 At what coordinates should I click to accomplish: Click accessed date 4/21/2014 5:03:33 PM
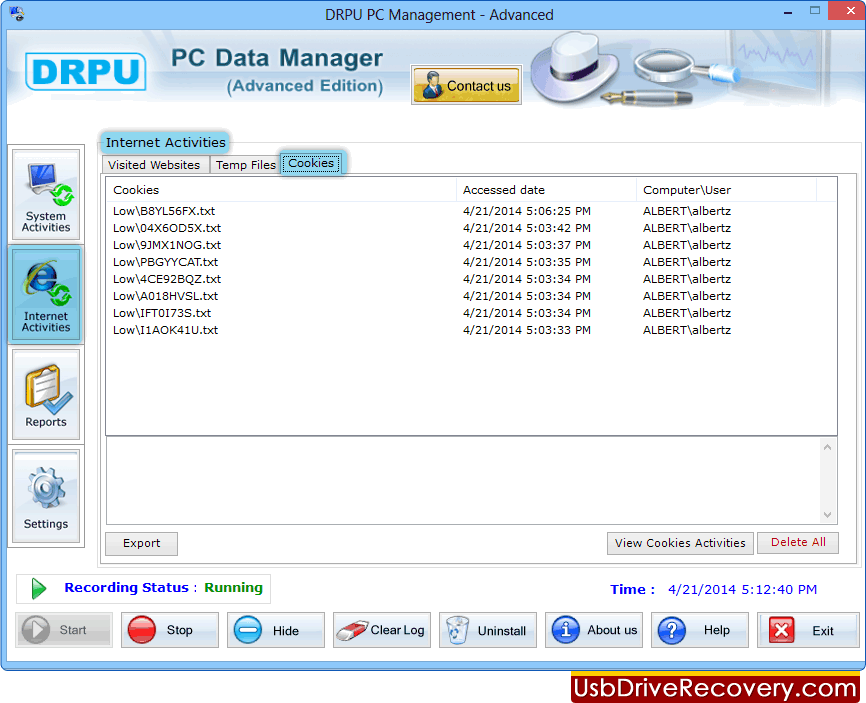[x=527, y=330]
